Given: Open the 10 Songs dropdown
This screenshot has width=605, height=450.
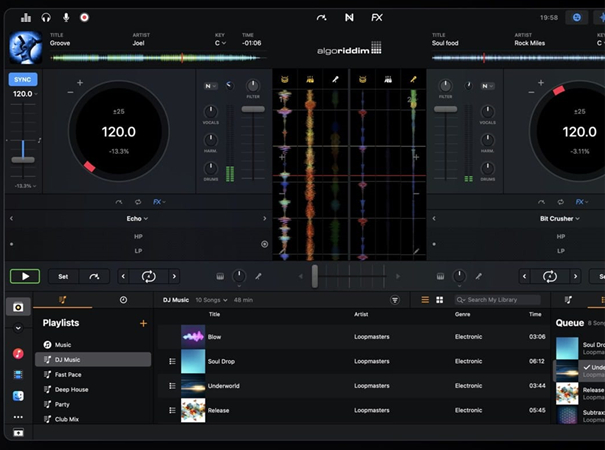Looking at the screenshot, I should click(211, 300).
